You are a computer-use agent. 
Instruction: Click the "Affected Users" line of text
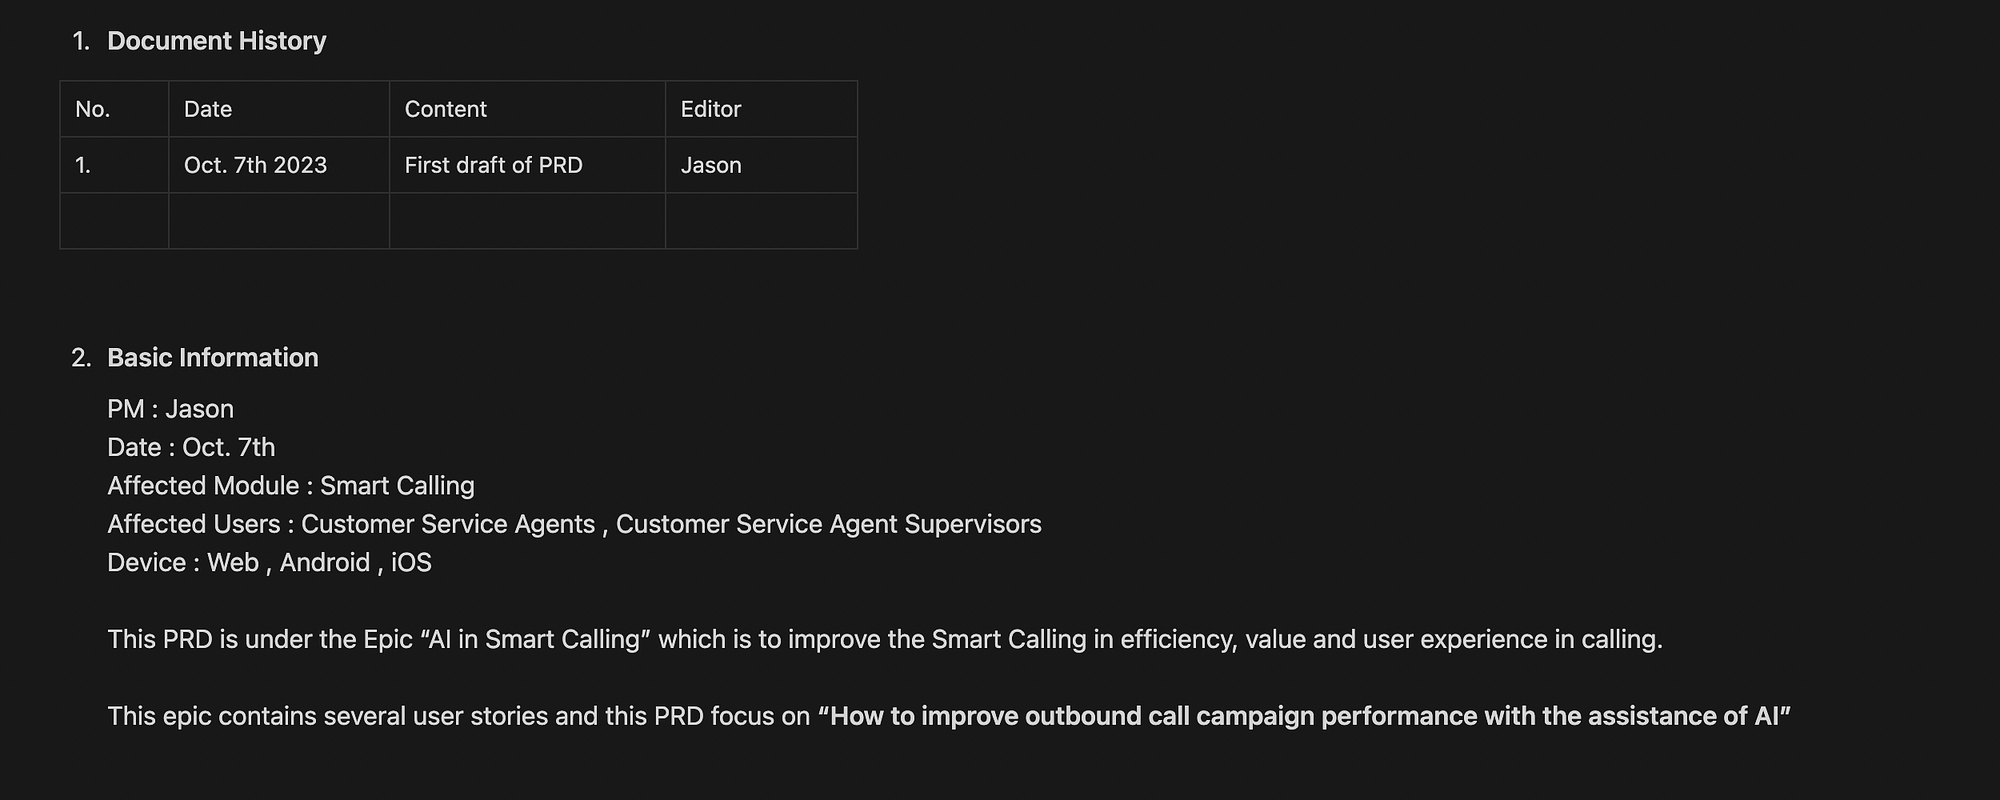click(574, 524)
